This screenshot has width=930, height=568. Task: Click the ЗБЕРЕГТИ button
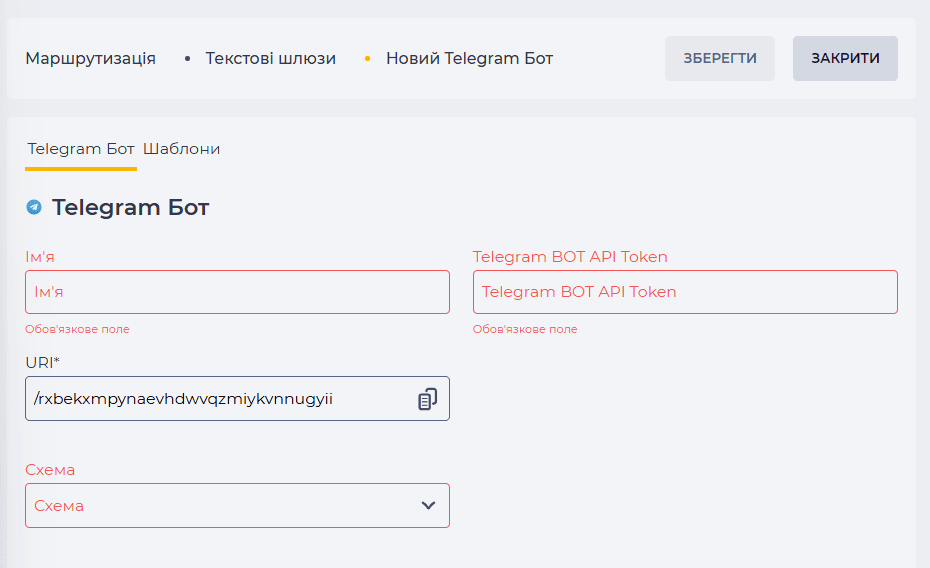coord(719,58)
